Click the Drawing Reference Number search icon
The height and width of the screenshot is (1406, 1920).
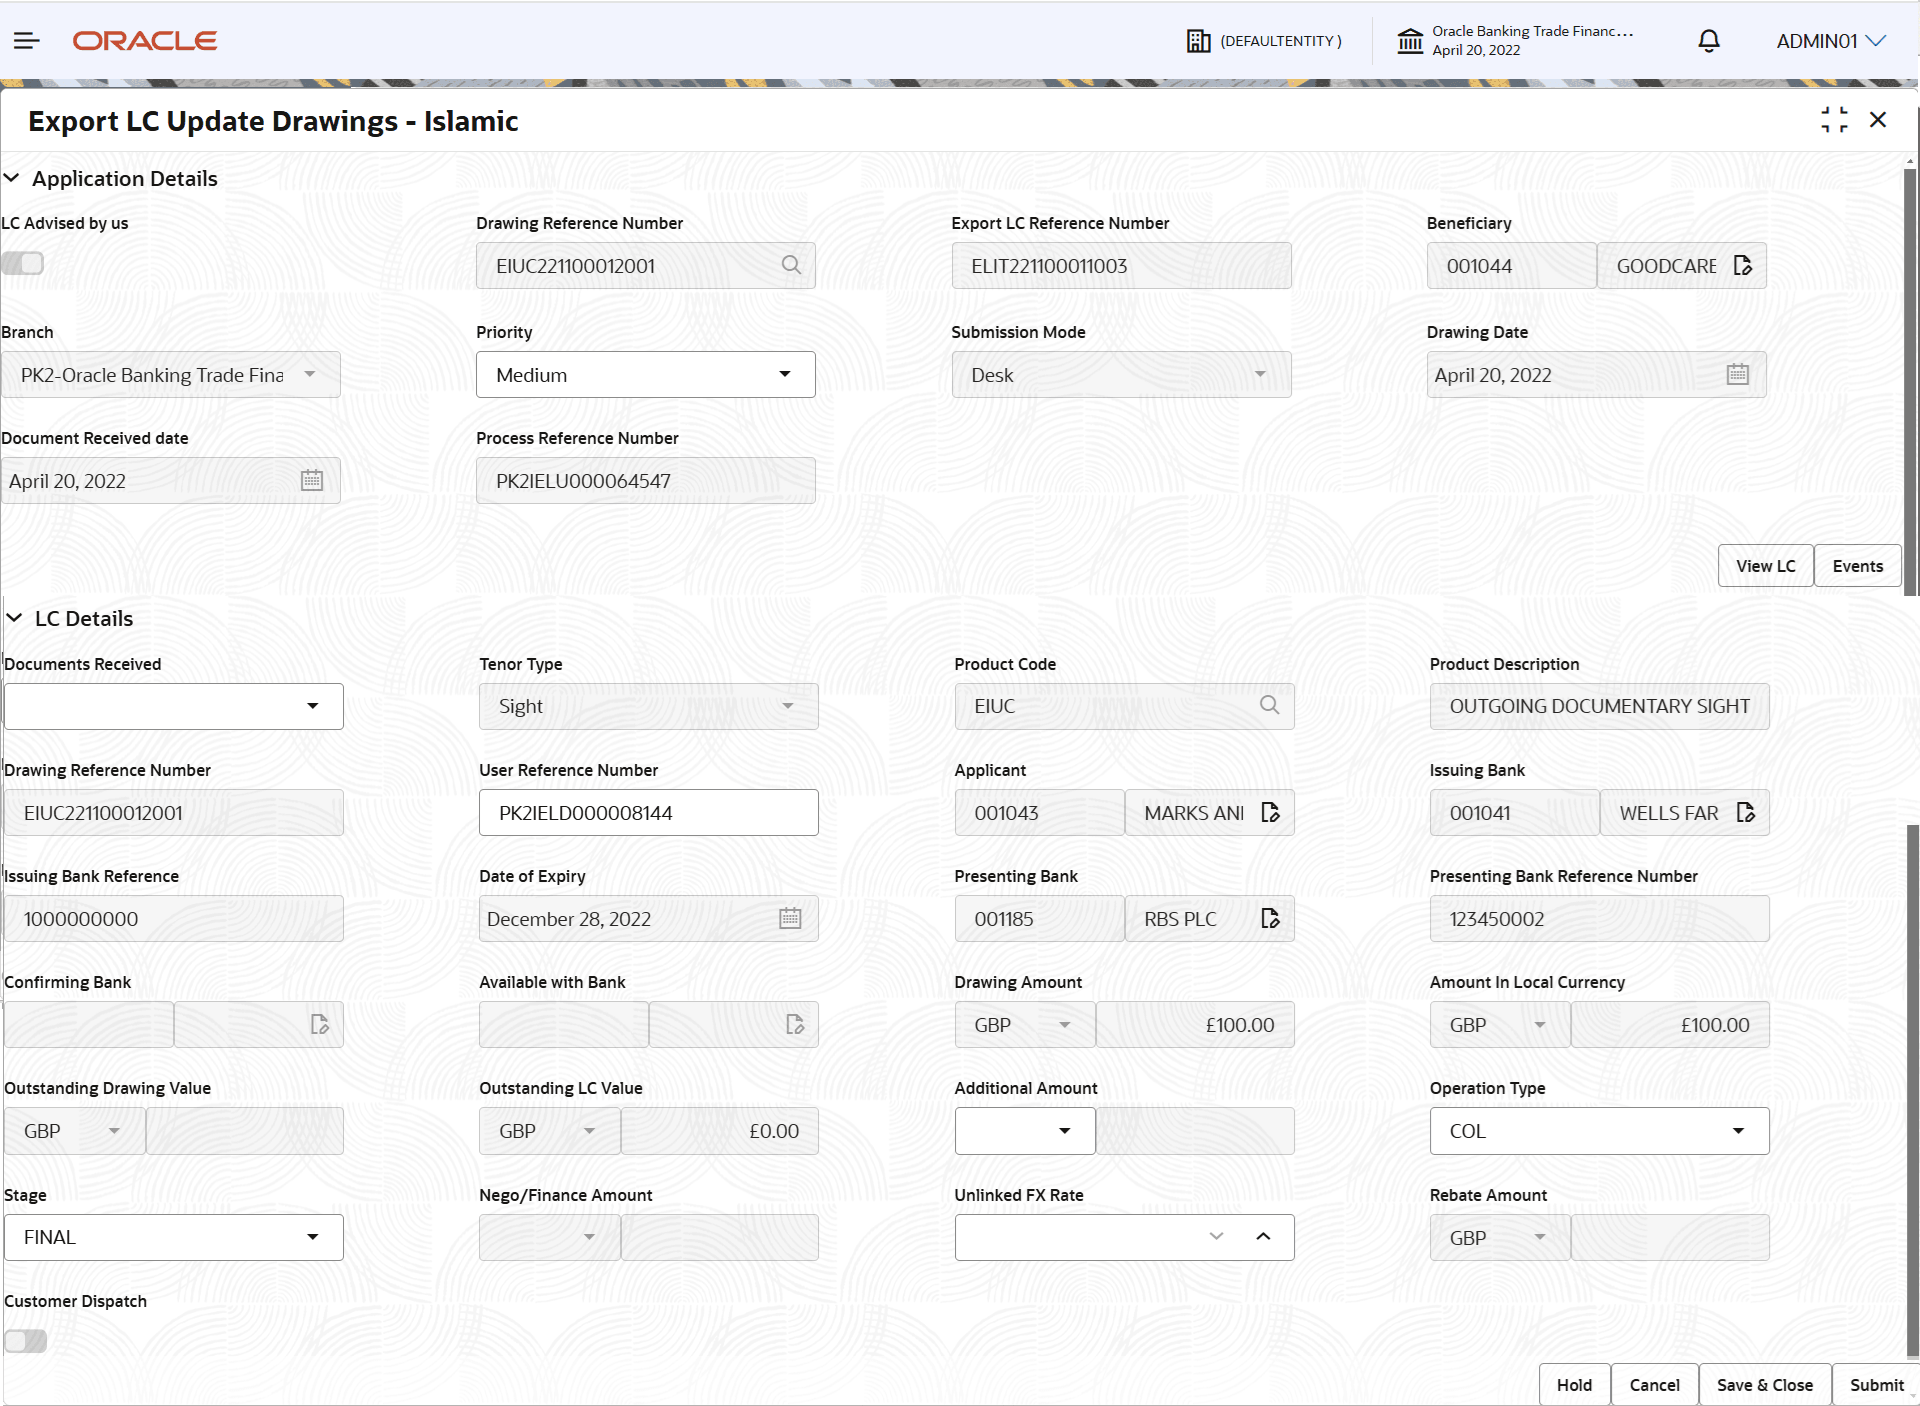(791, 265)
